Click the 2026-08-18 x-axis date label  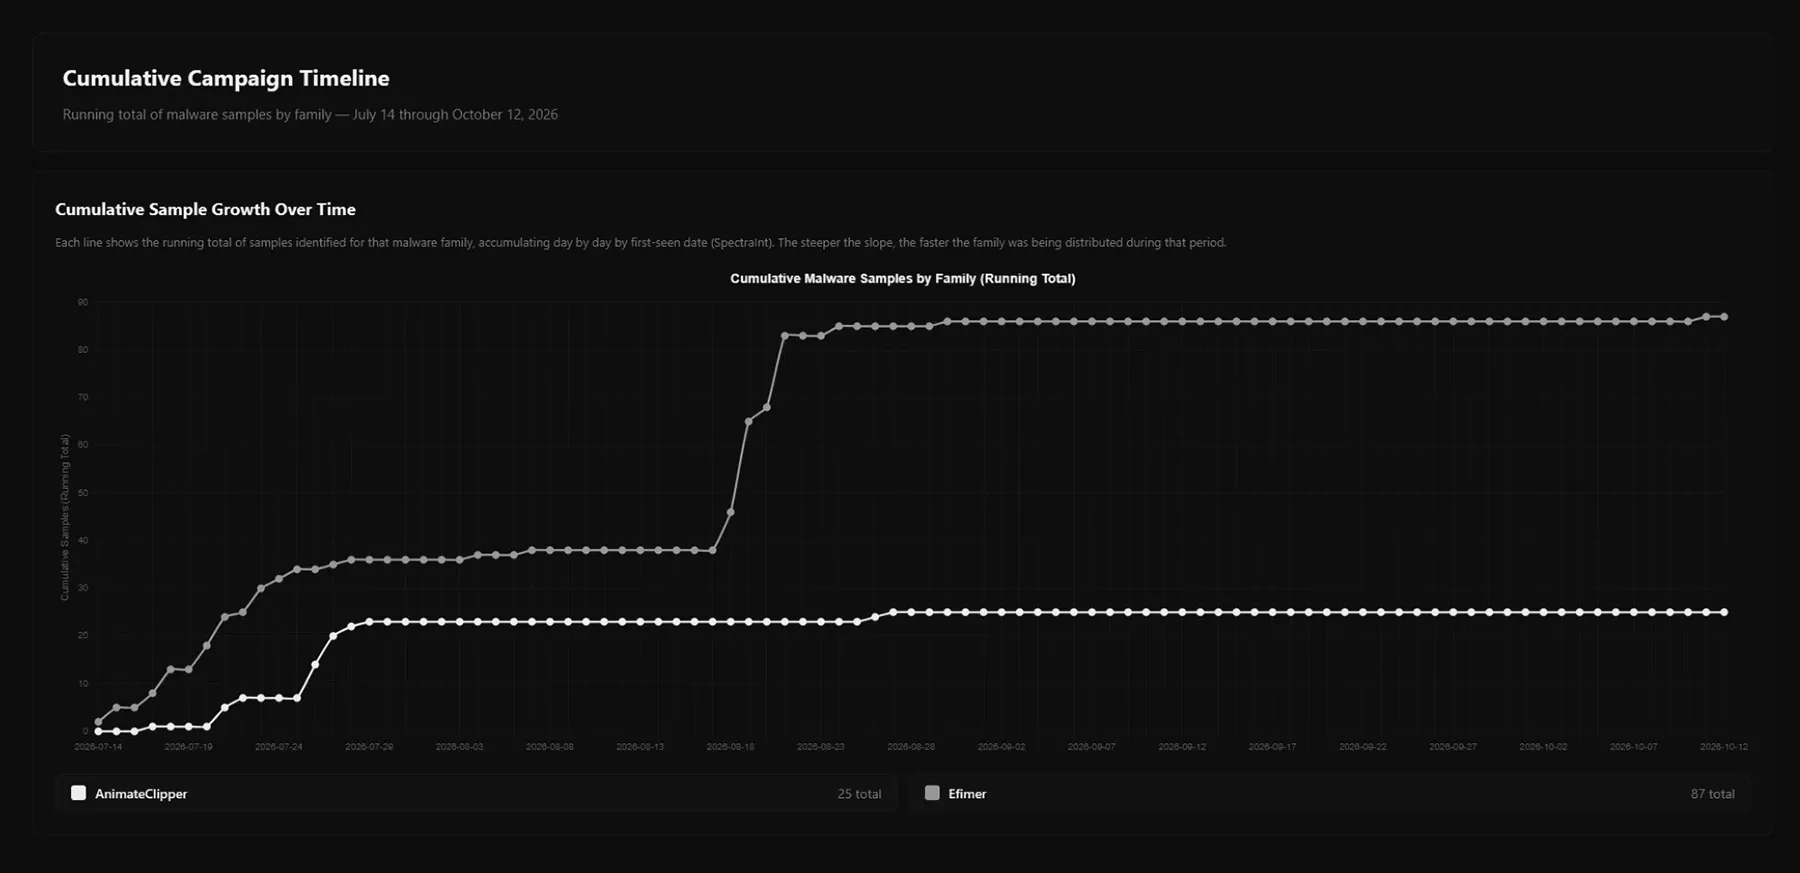[730, 747]
